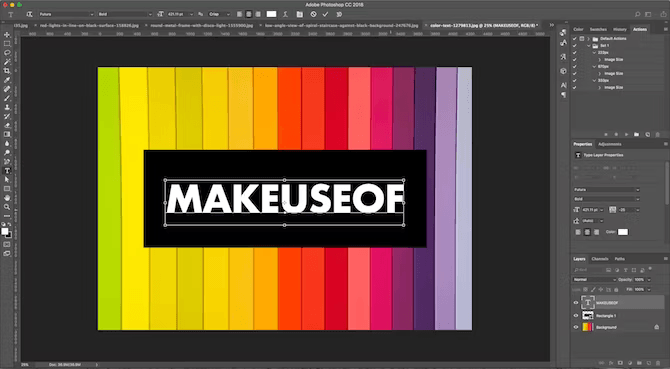This screenshot has height=369, width=670.
Task: Select the Gradient tool
Action: click(7, 134)
